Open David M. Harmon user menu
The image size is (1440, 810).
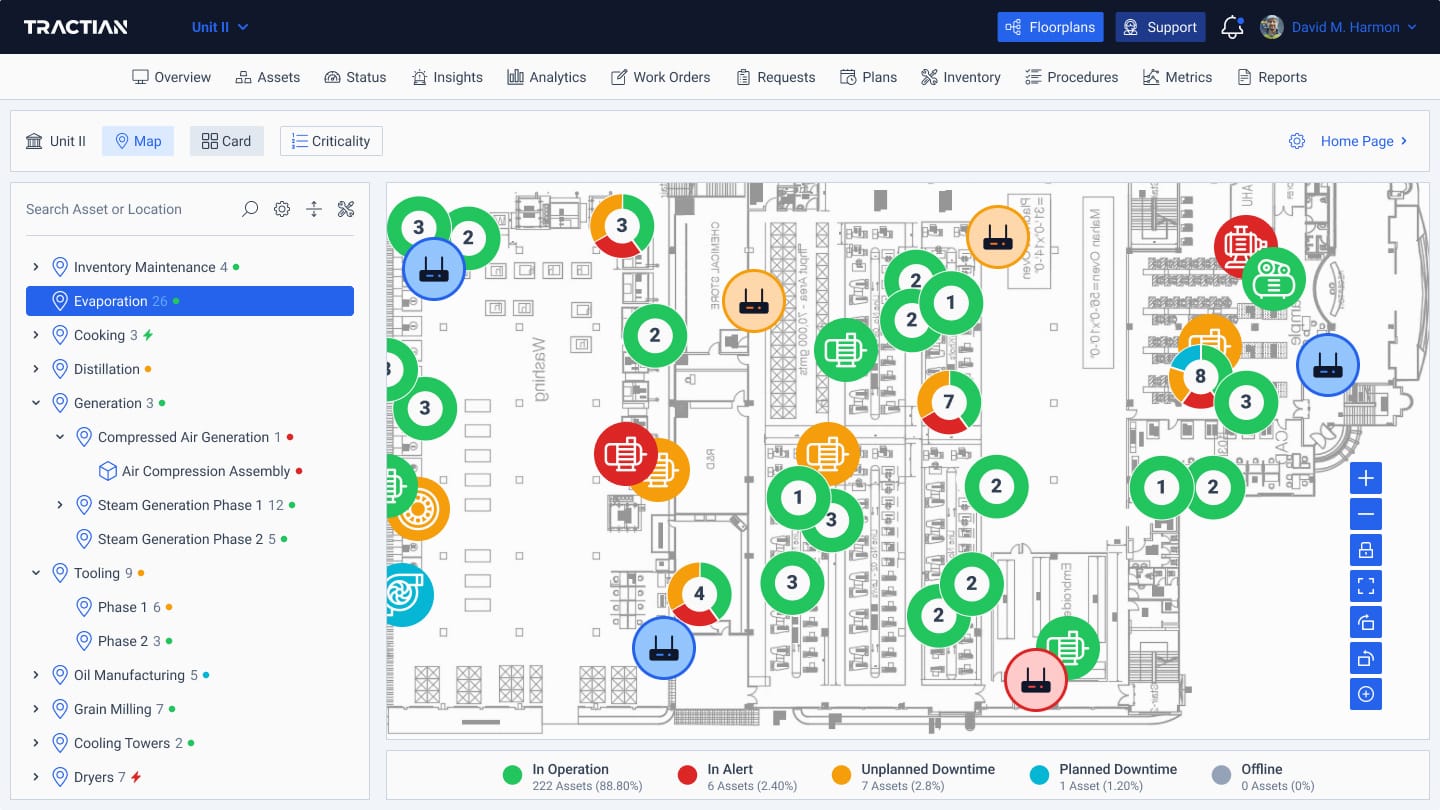click(x=1339, y=27)
